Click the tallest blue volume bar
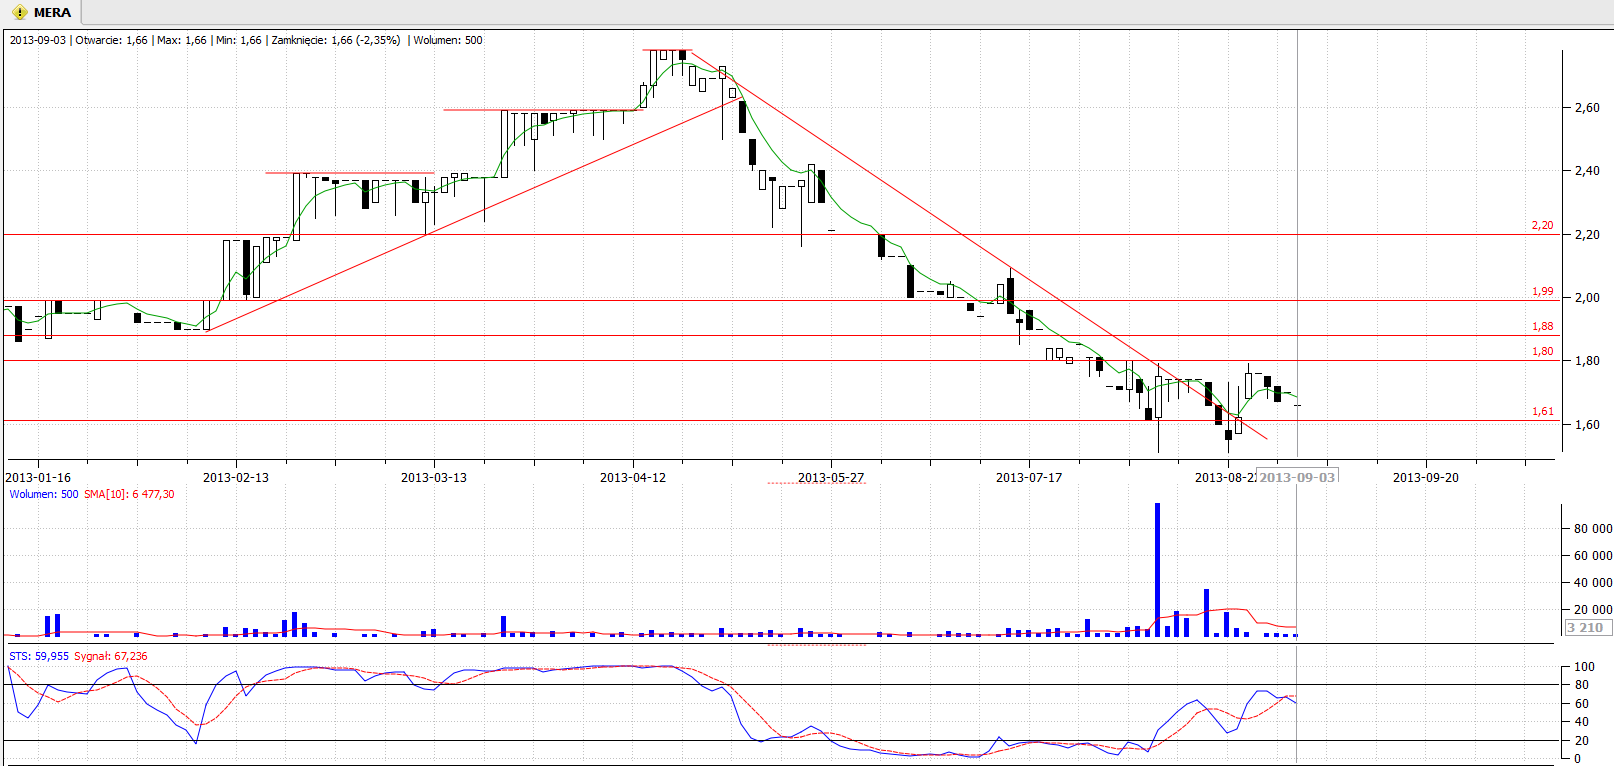The image size is (1614, 766). (x=1157, y=570)
